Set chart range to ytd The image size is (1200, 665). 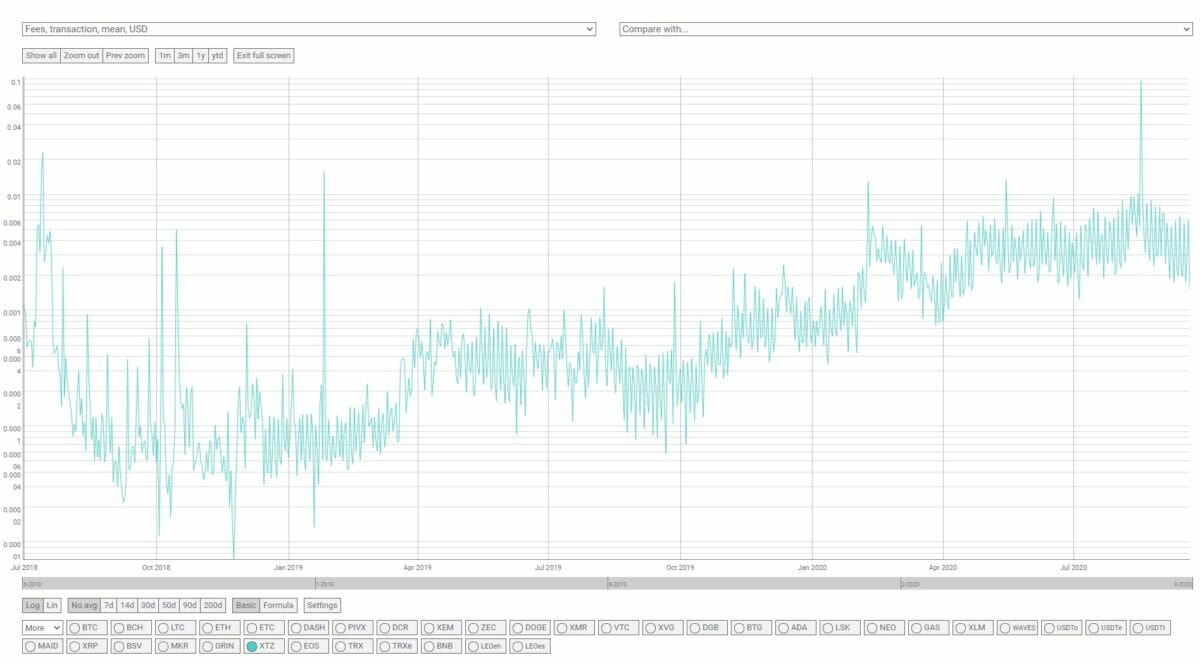click(217, 56)
